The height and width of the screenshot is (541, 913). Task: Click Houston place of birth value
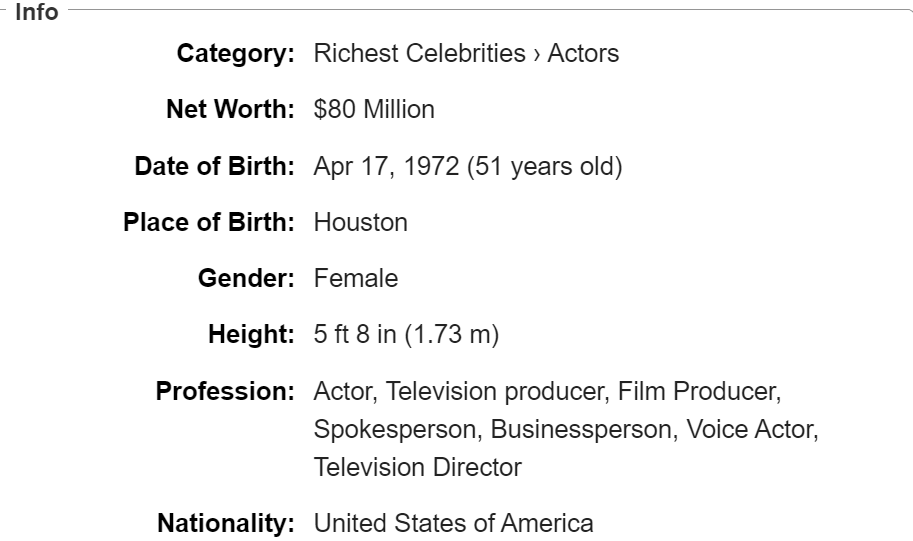360,222
